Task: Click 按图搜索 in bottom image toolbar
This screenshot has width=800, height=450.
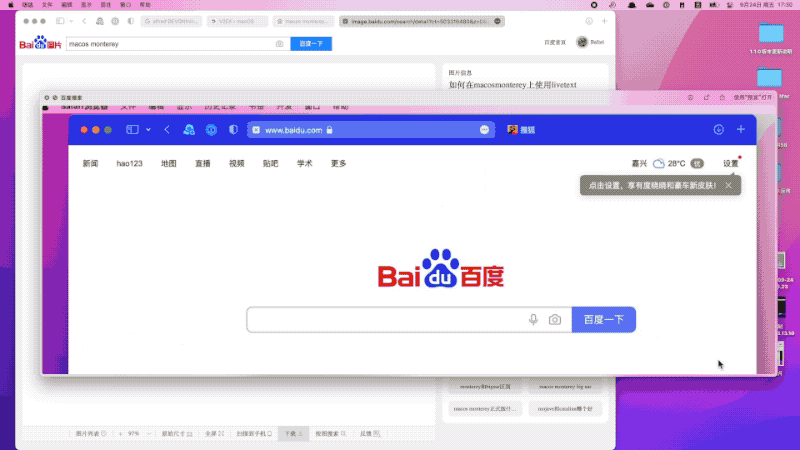Action: tap(331, 434)
